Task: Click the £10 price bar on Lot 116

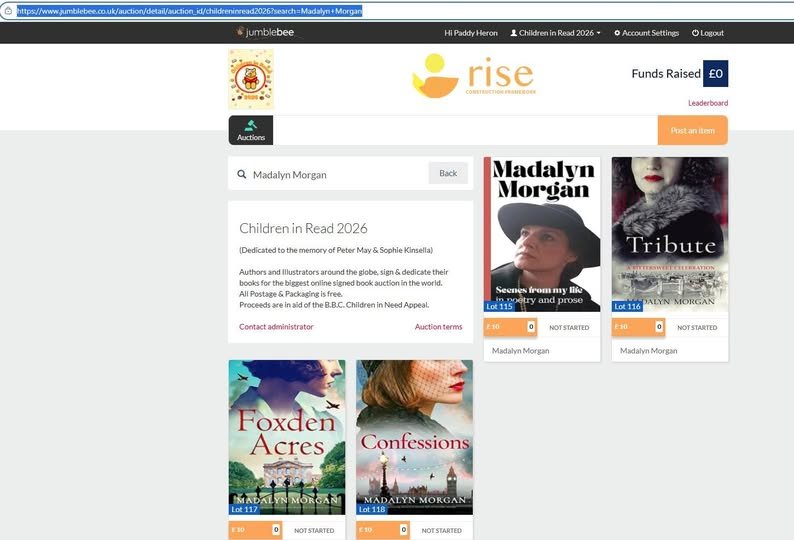Action: click(x=639, y=327)
